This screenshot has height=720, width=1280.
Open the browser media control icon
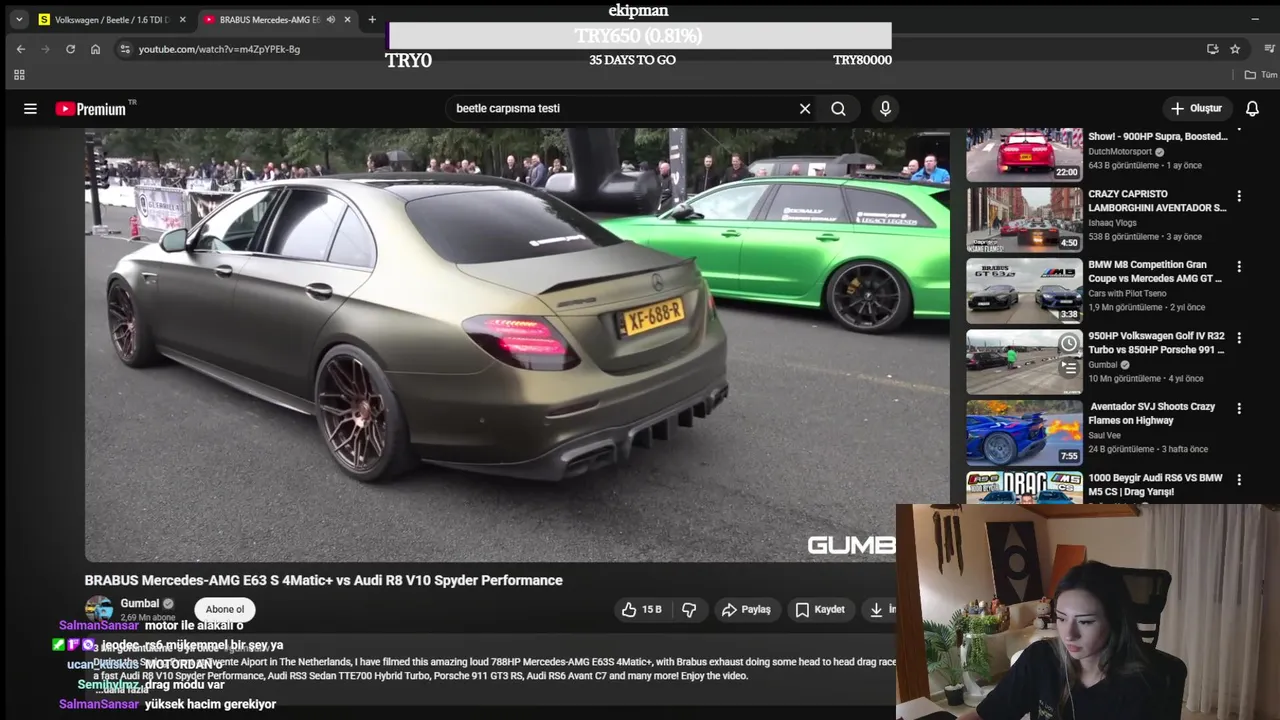(x=1270, y=49)
